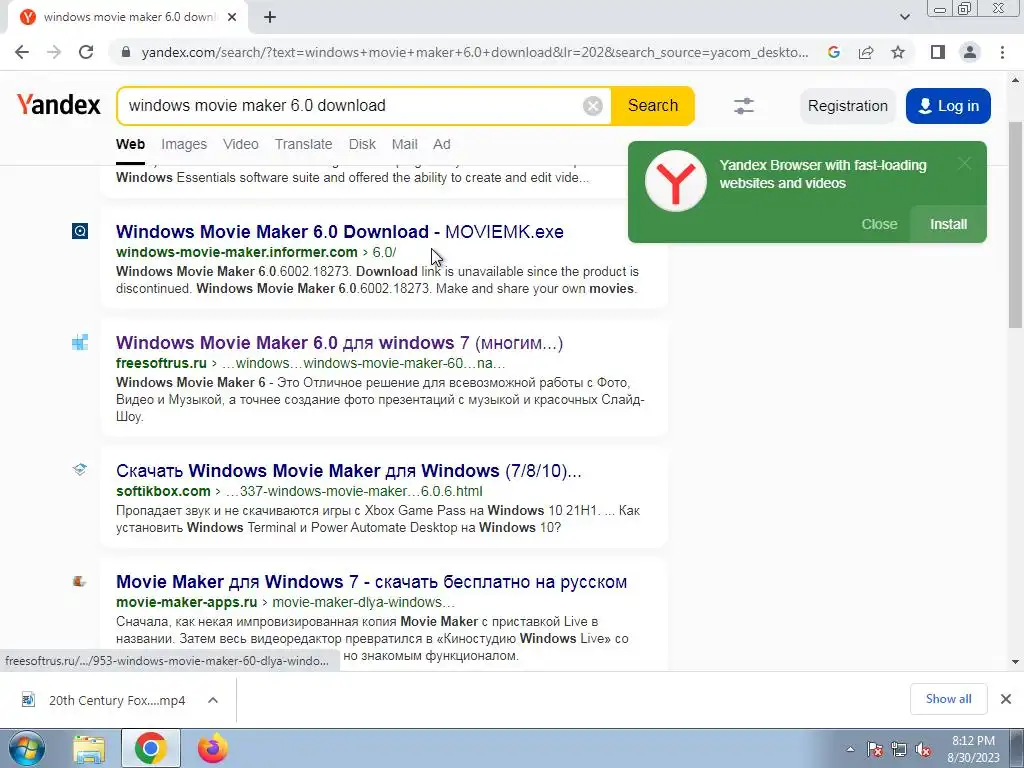Screen dimensions: 1024x768
Task: Open Скачать Windows Movie Maker для Windows result
Action: click(349, 471)
